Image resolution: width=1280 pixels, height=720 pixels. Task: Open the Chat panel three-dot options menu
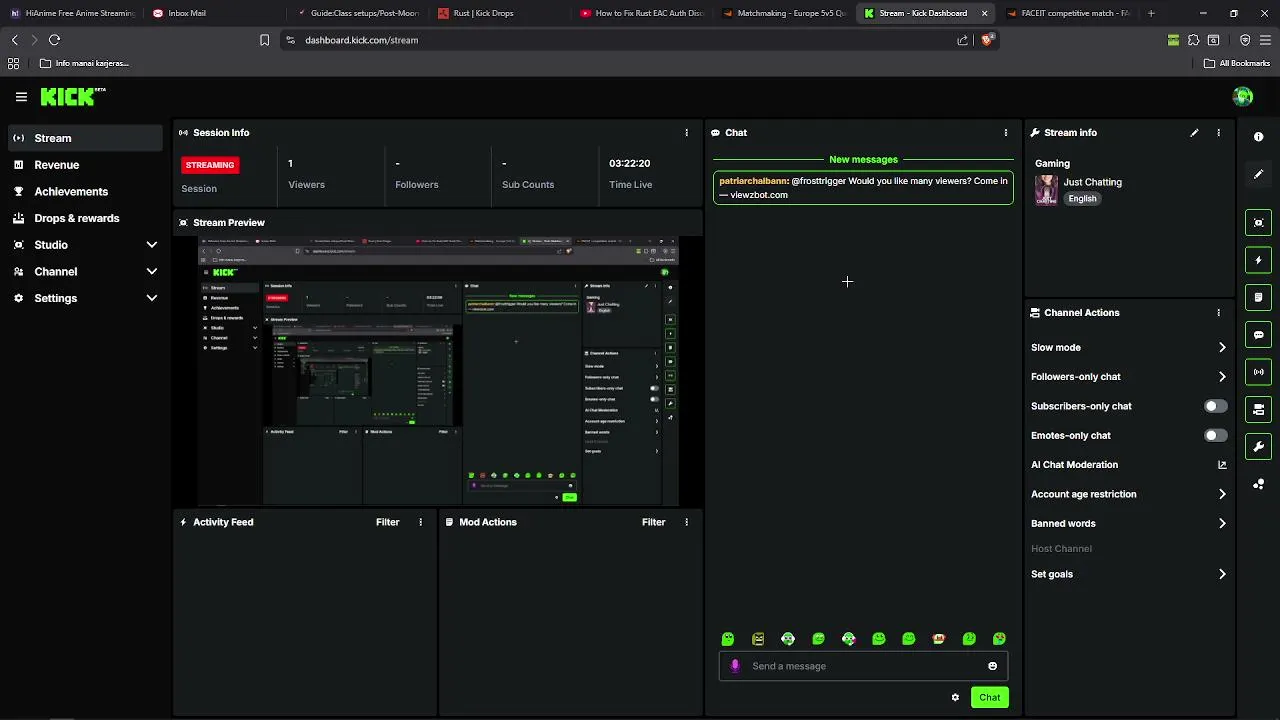[x=1006, y=132]
